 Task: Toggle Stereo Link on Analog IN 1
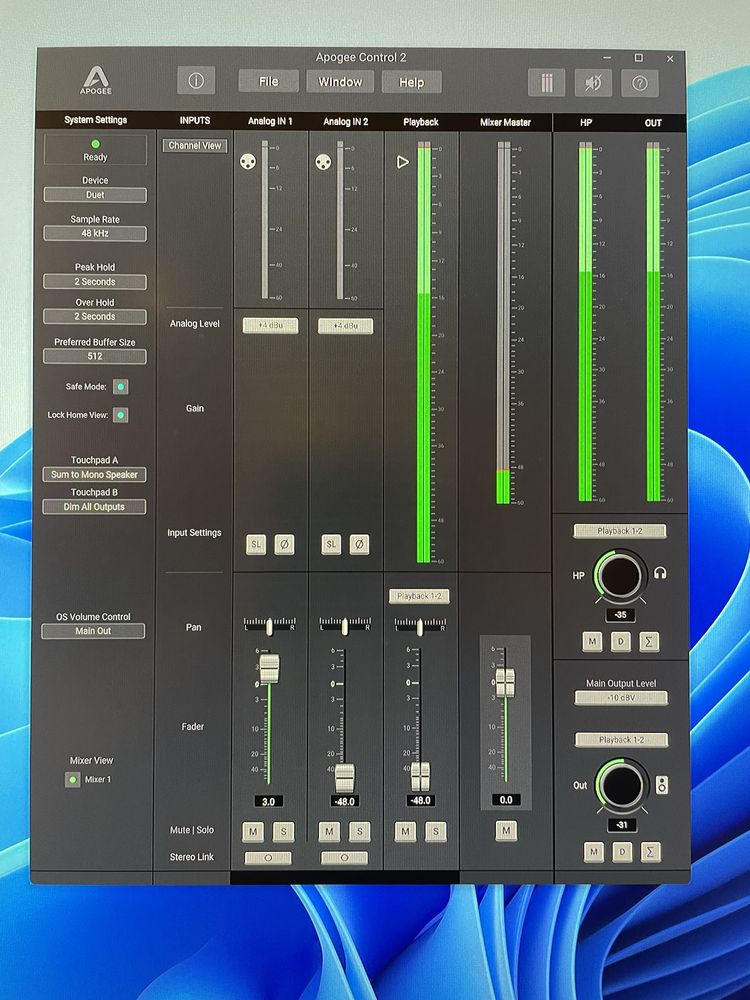point(268,858)
